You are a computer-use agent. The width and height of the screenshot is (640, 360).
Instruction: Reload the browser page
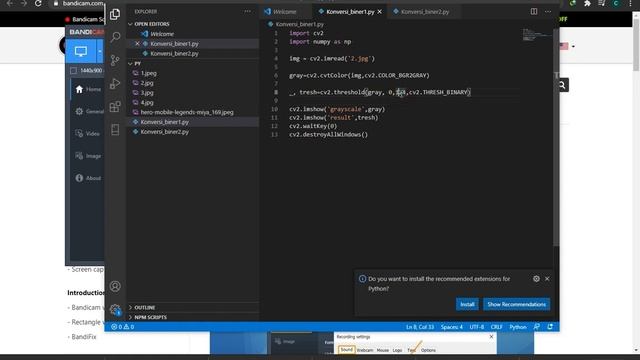(x=38, y=3)
